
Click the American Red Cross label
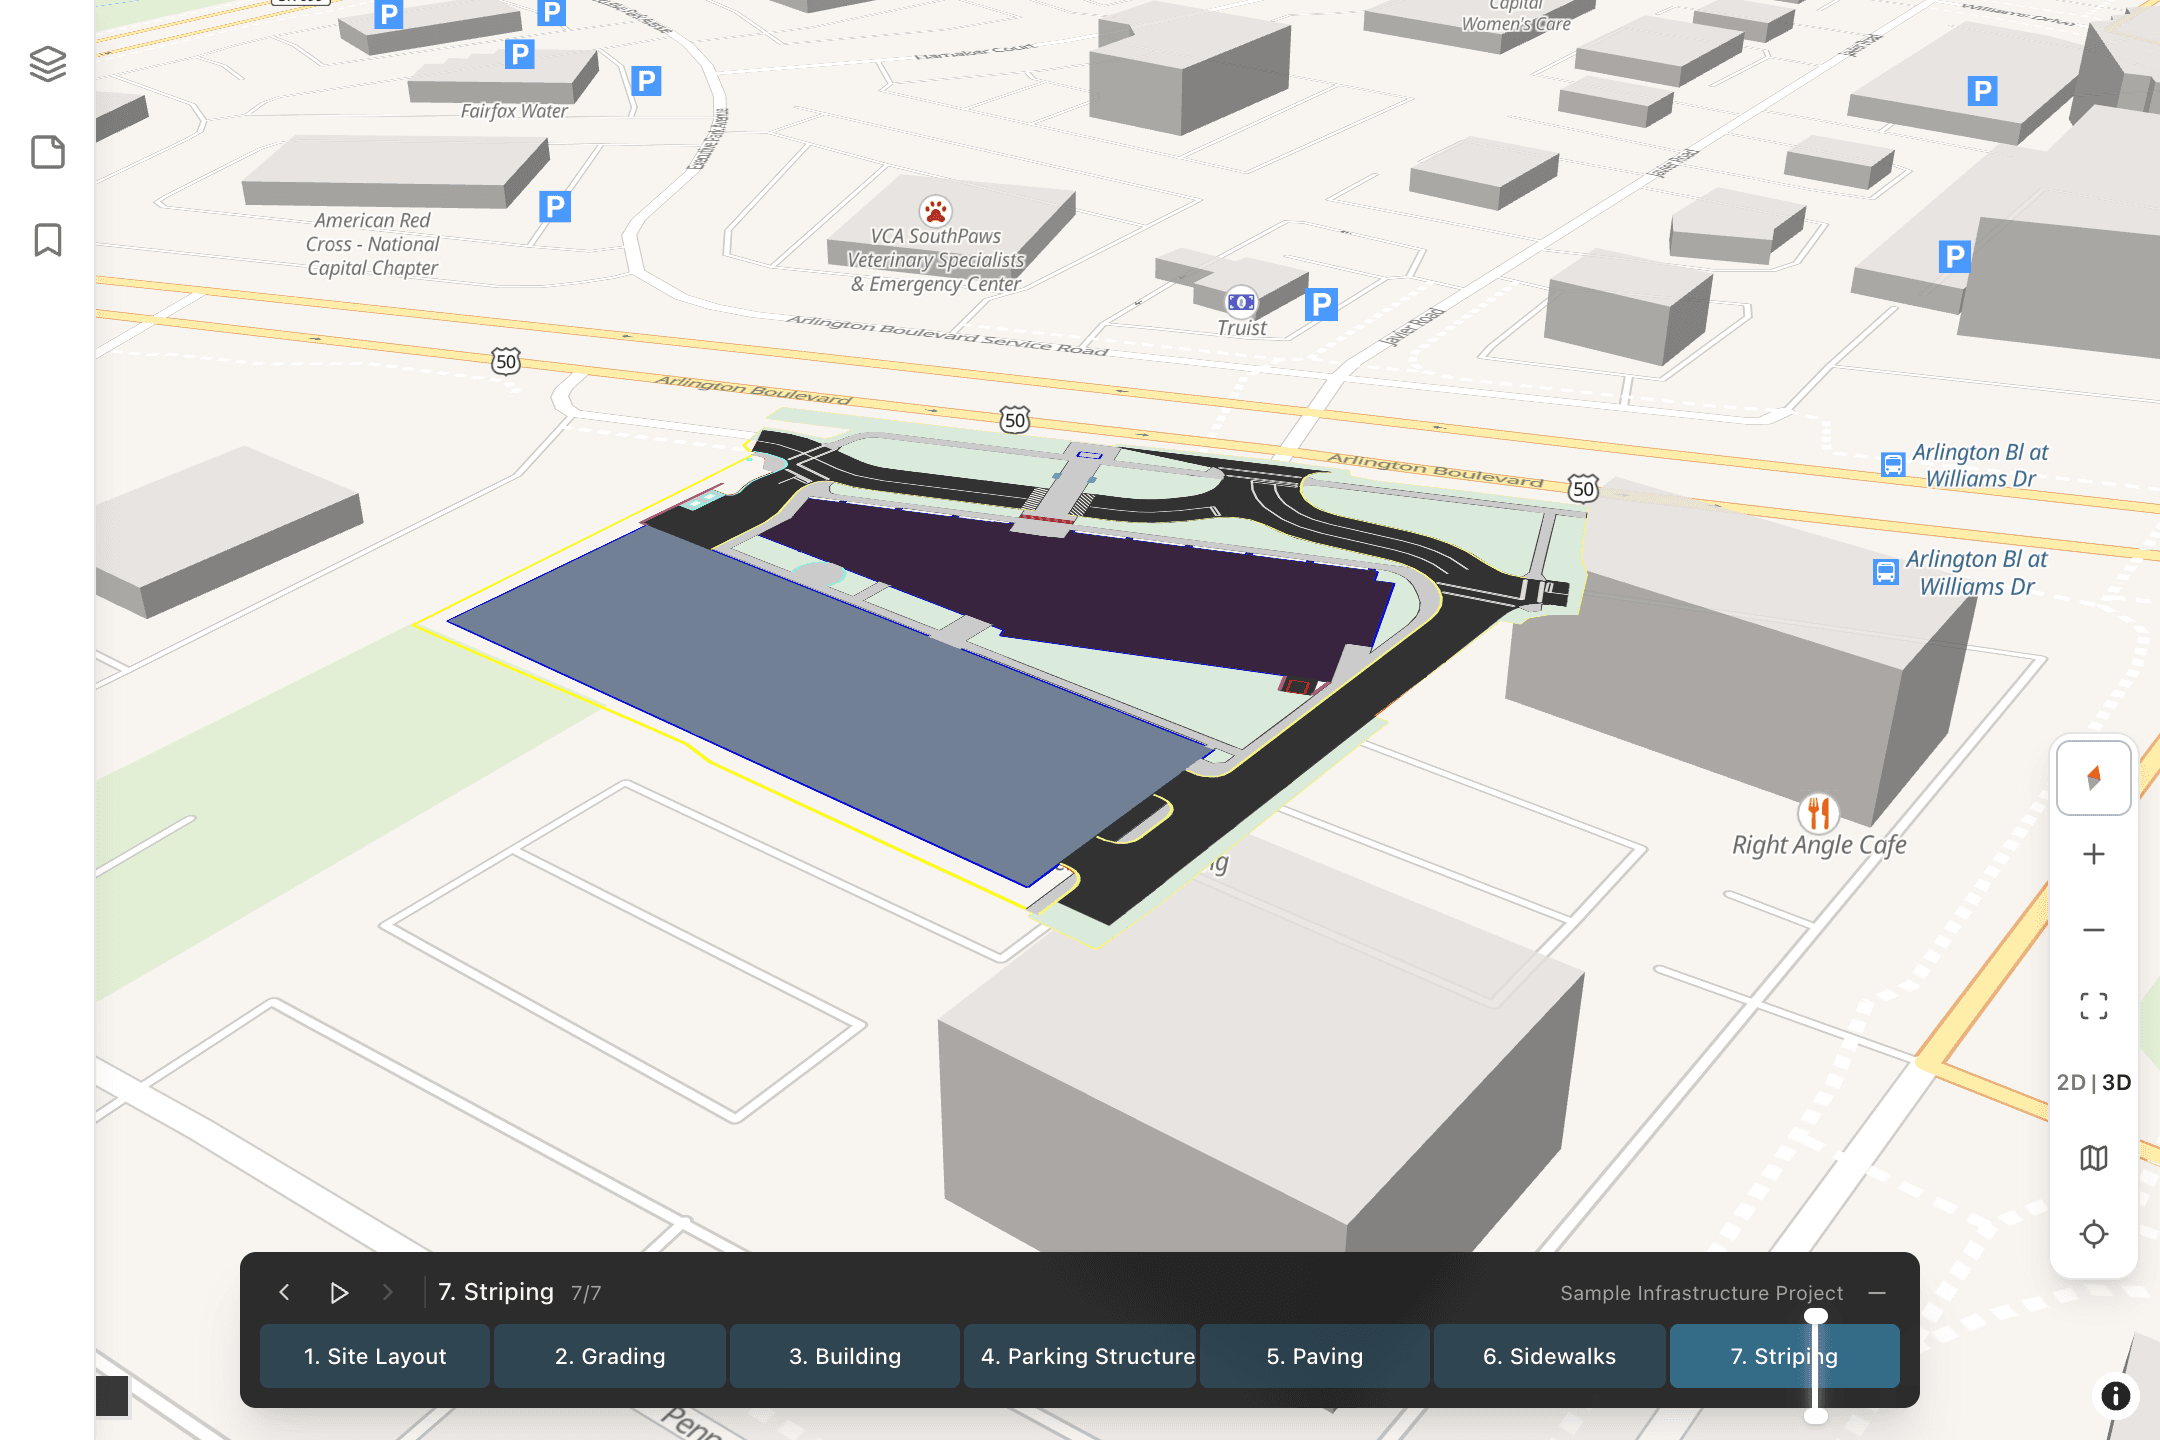click(372, 244)
